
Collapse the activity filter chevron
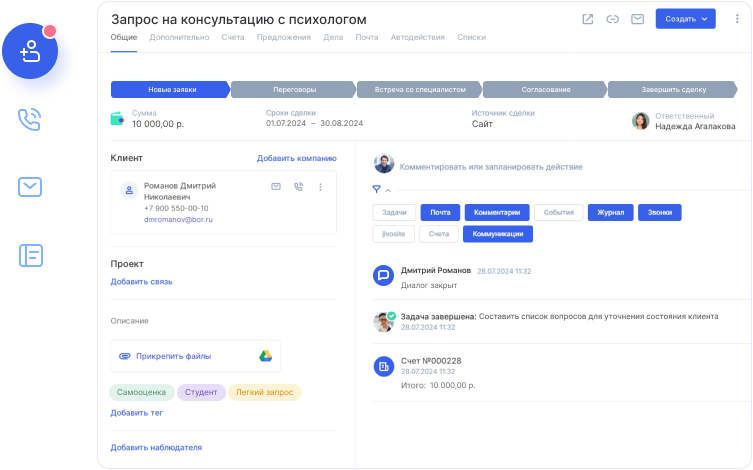[x=388, y=189]
